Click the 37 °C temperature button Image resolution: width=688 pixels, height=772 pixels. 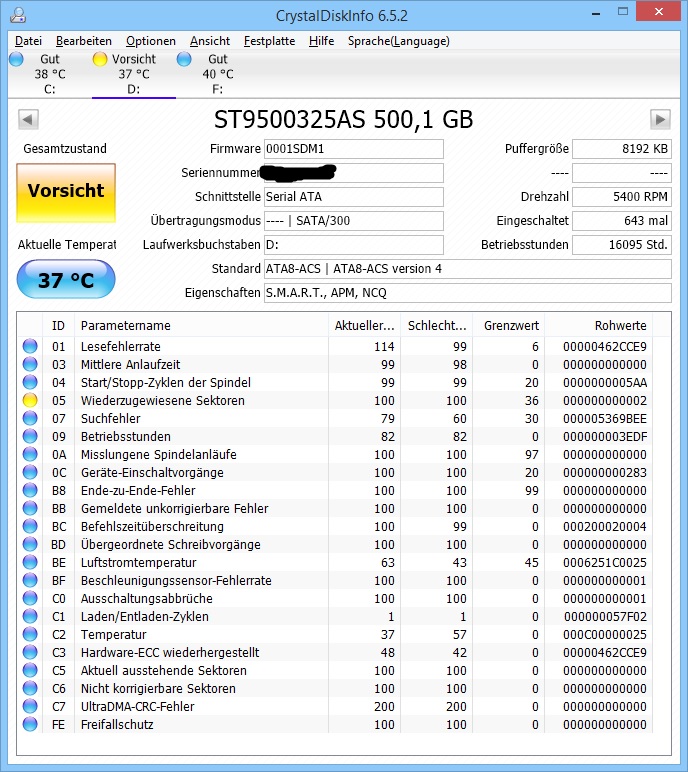[66, 280]
